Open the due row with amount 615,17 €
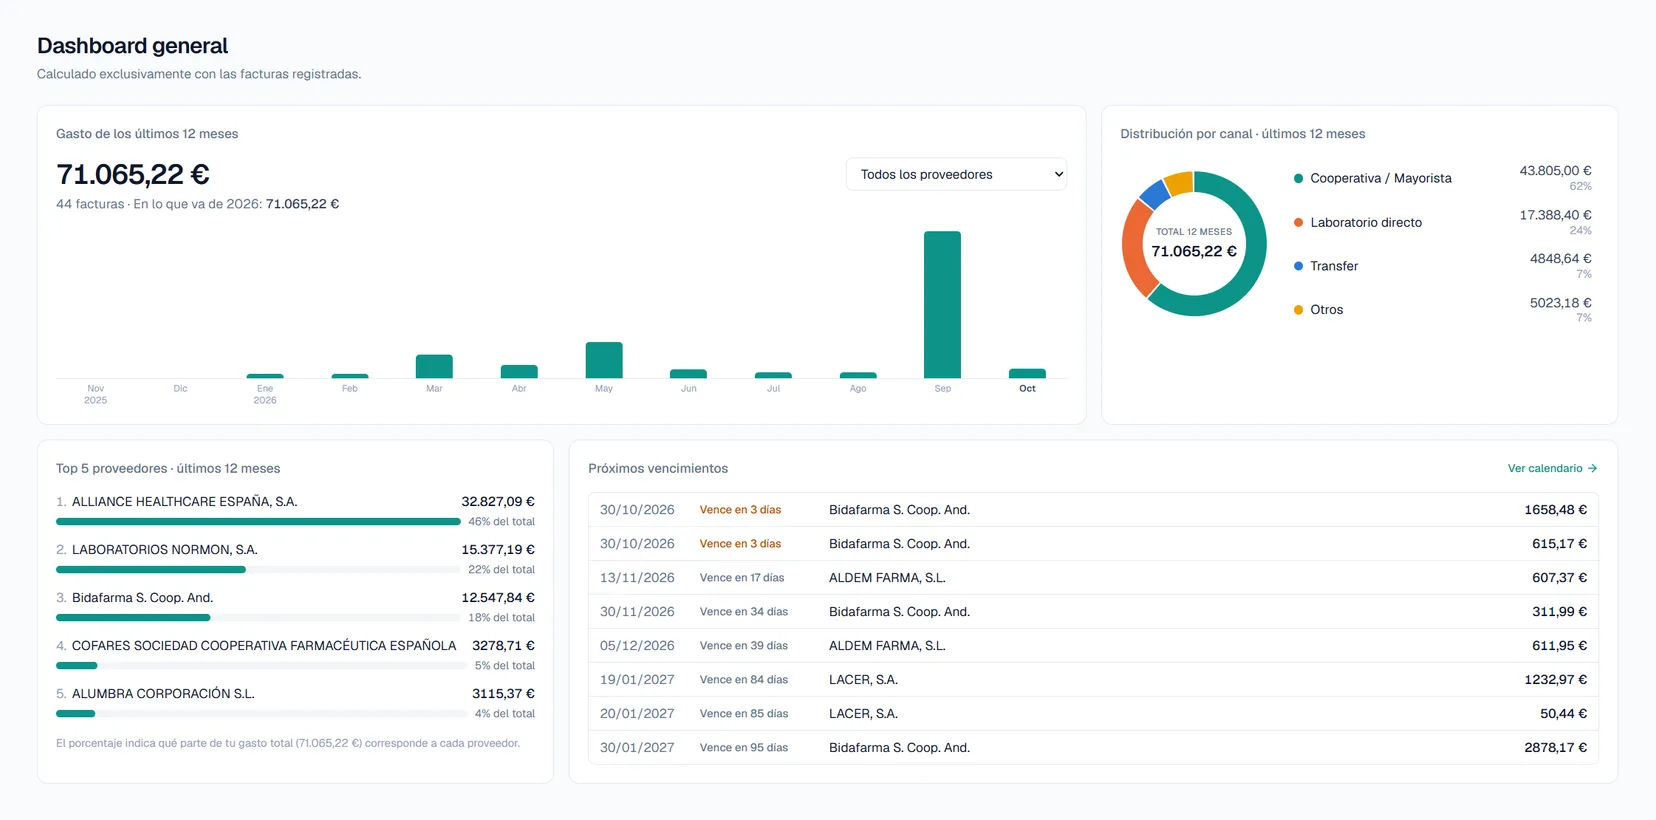This screenshot has width=1656, height=820. pos(1093,544)
